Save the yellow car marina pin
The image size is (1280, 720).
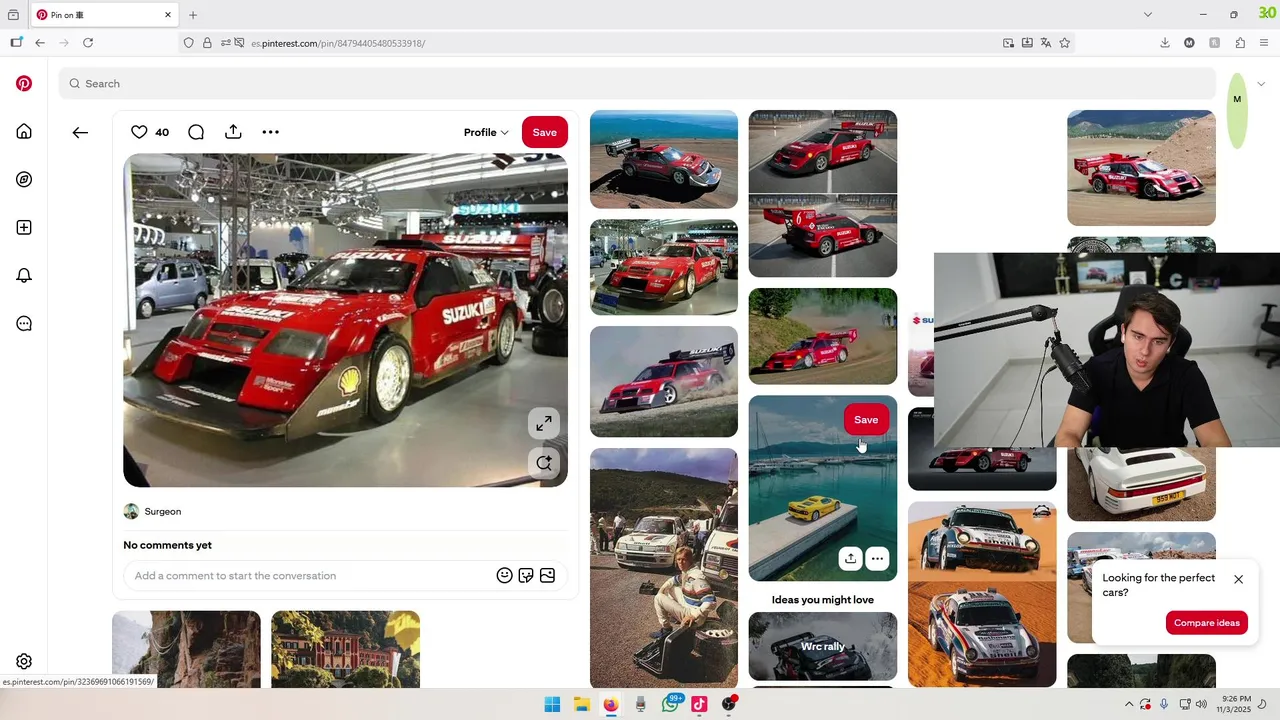coord(866,420)
